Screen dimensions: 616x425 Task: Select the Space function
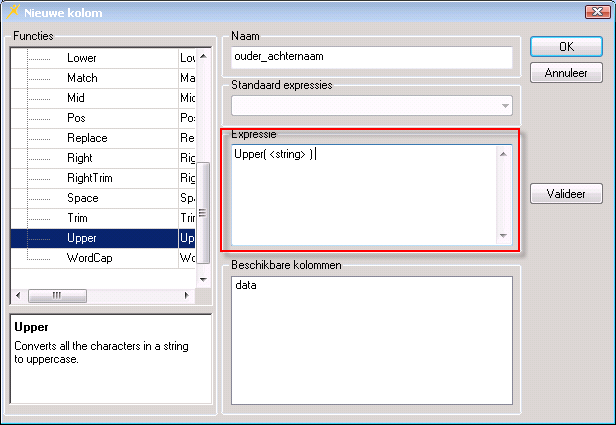coord(82,198)
